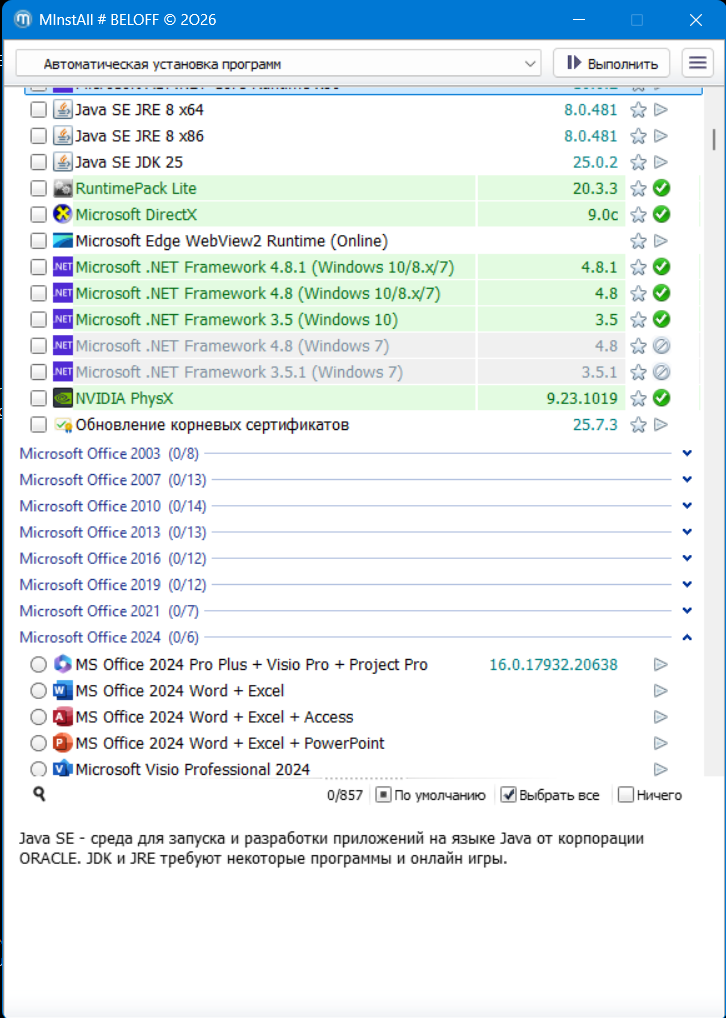726x1018 pixels.
Task: Star the Edge WebView2 Runtime entry
Action: [x=638, y=241]
